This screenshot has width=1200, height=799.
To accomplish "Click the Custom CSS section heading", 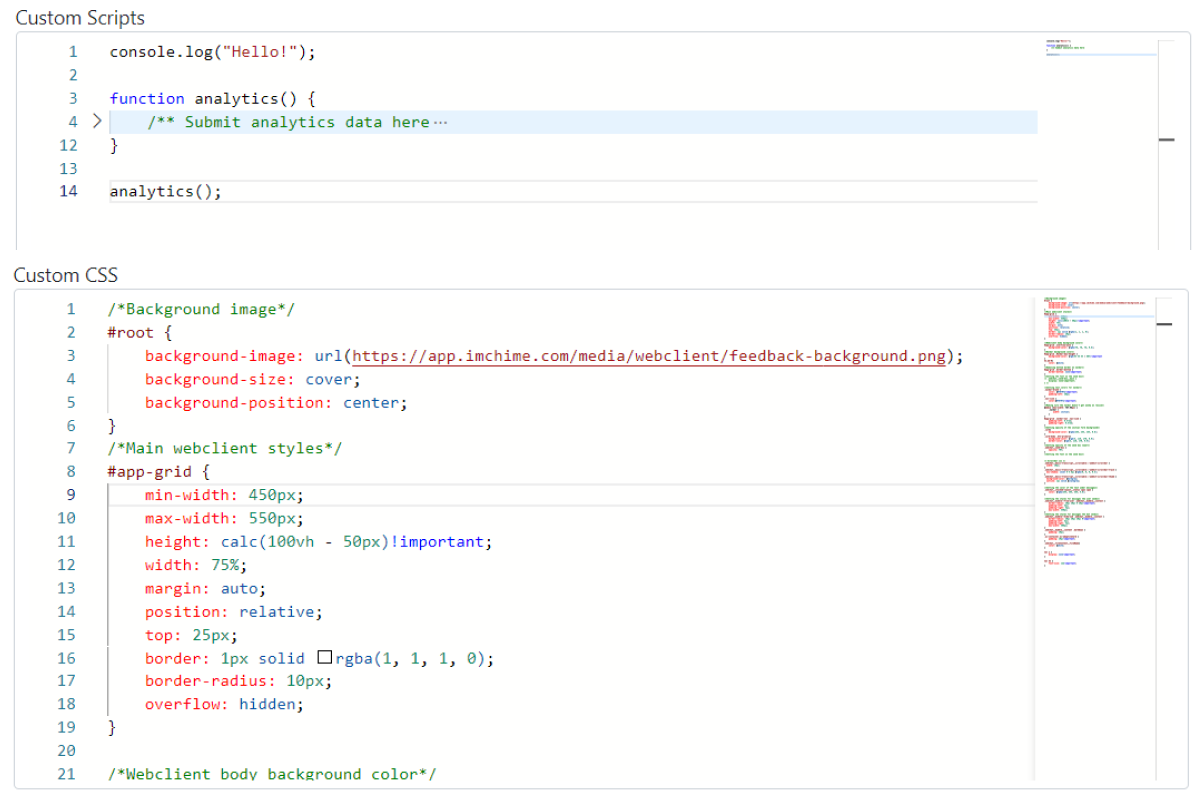I will (66, 274).
